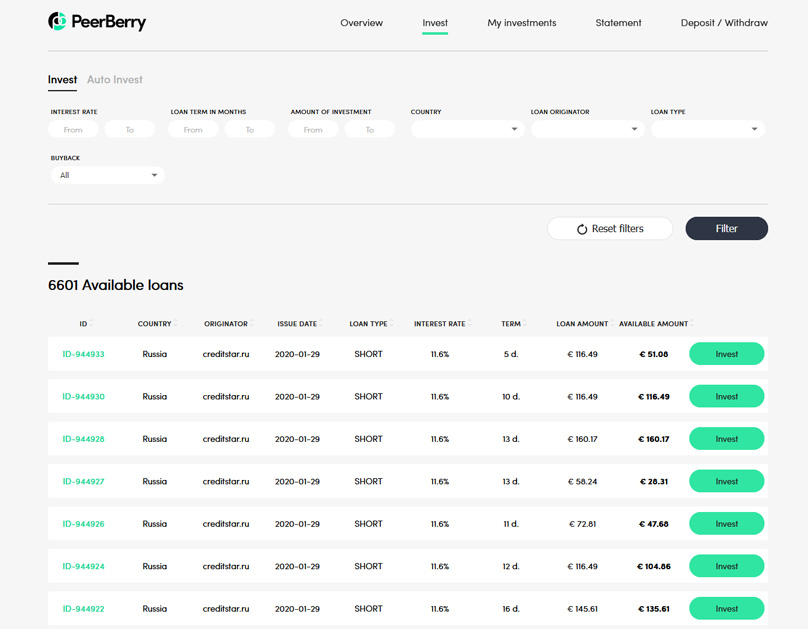808x629 pixels.
Task: Click the Reset filters button
Action: (x=610, y=228)
